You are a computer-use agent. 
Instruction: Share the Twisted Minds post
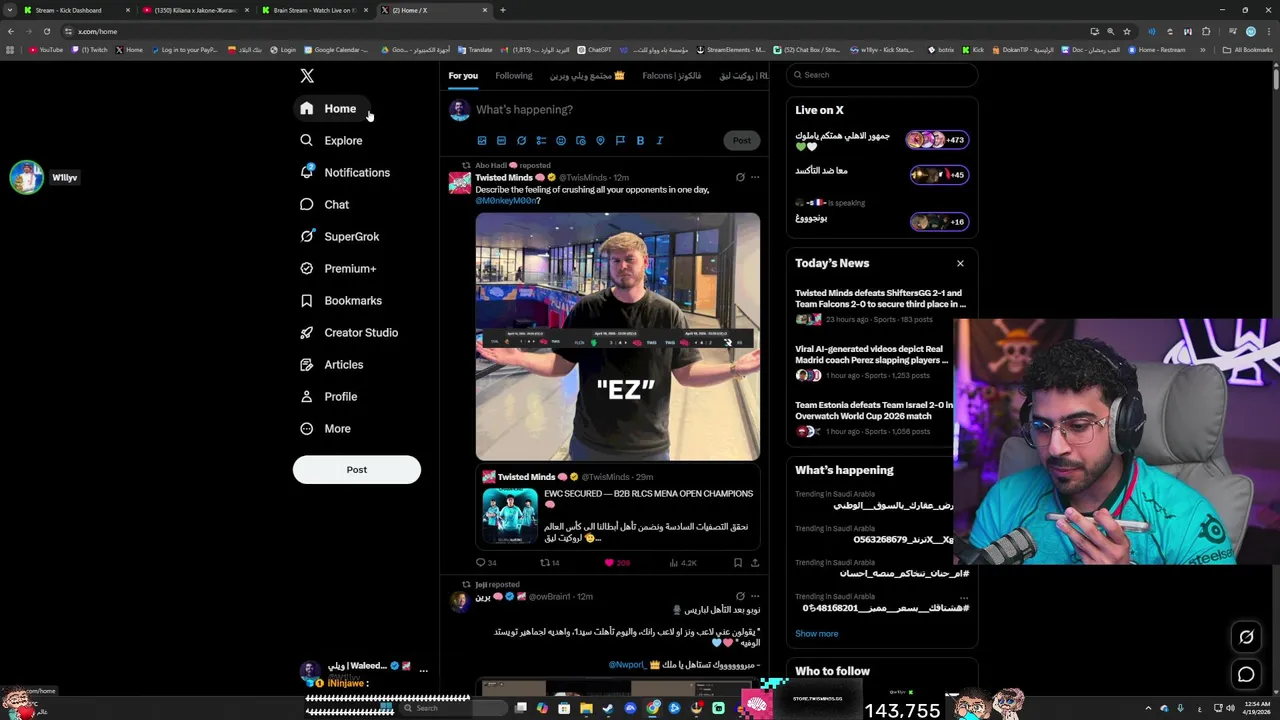pyautogui.click(x=755, y=563)
